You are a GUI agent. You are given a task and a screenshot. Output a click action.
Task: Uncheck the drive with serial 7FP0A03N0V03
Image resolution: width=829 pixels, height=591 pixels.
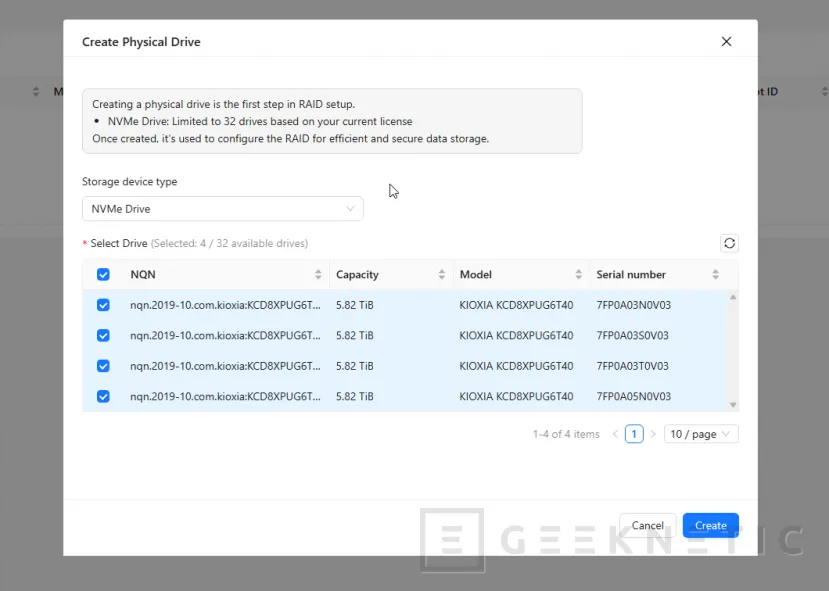click(x=103, y=305)
